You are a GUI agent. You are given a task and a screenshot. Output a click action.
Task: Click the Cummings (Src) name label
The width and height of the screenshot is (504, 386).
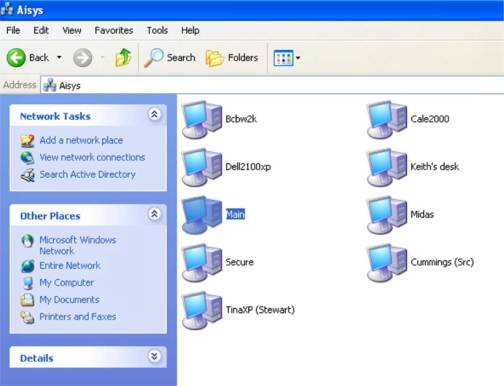[x=442, y=262]
